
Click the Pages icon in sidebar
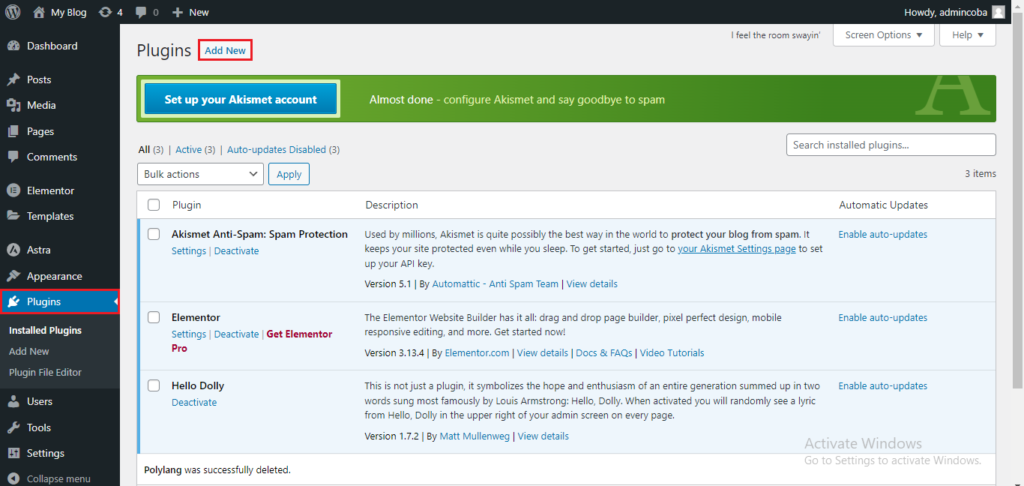pyautogui.click(x=13, y=131)
